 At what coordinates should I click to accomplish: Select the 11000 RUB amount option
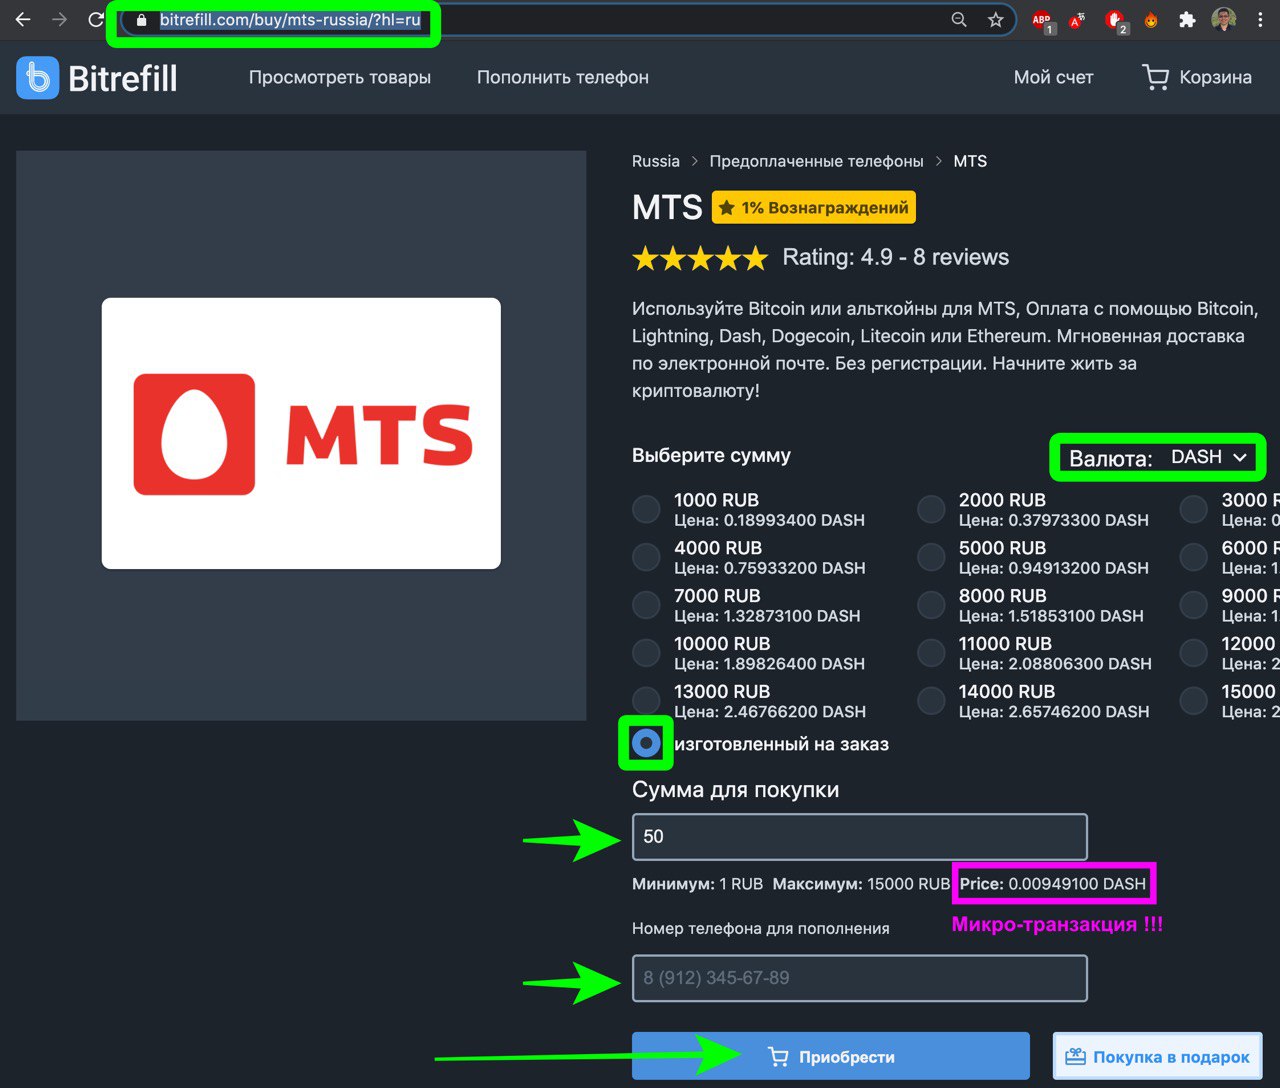(x=931, y=653)
